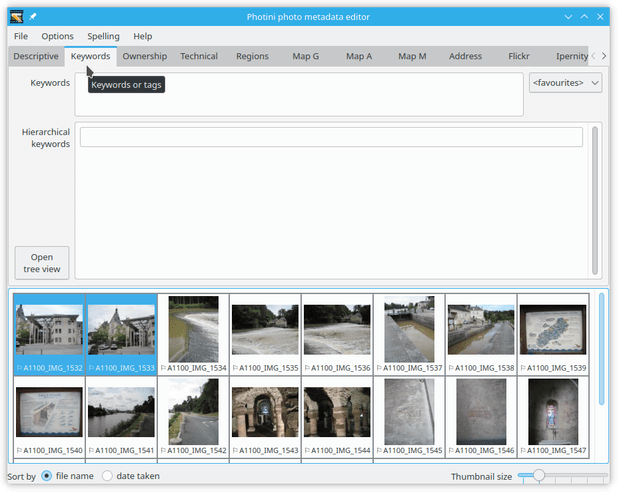This screenshot has height=492, width=618.
Task: Switch to the Descriptive tab
Action: [36, 56]
